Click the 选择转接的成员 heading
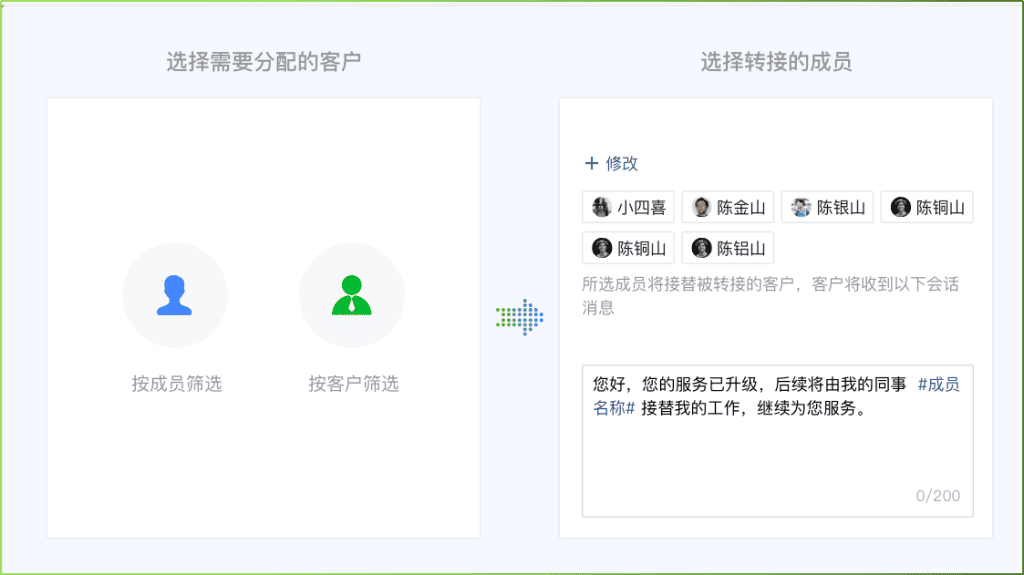 click(x=775, y=62)
